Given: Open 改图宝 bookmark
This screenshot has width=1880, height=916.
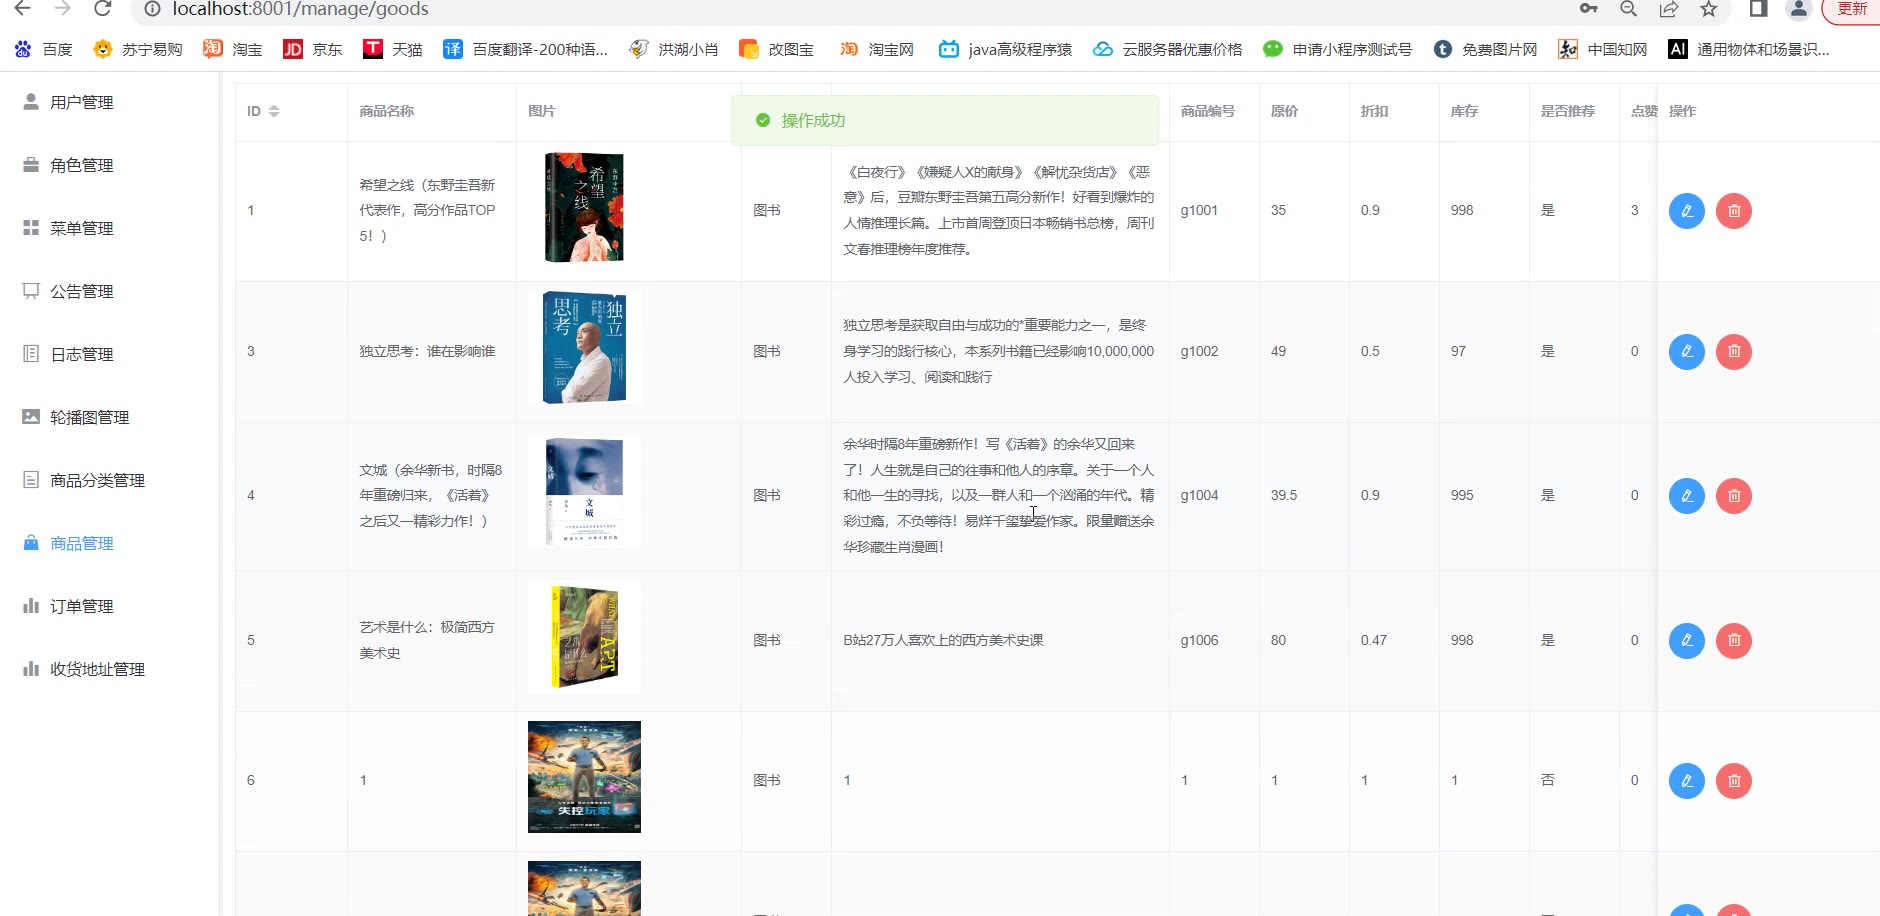Looking at the screenshot, I should pos(776,49).
